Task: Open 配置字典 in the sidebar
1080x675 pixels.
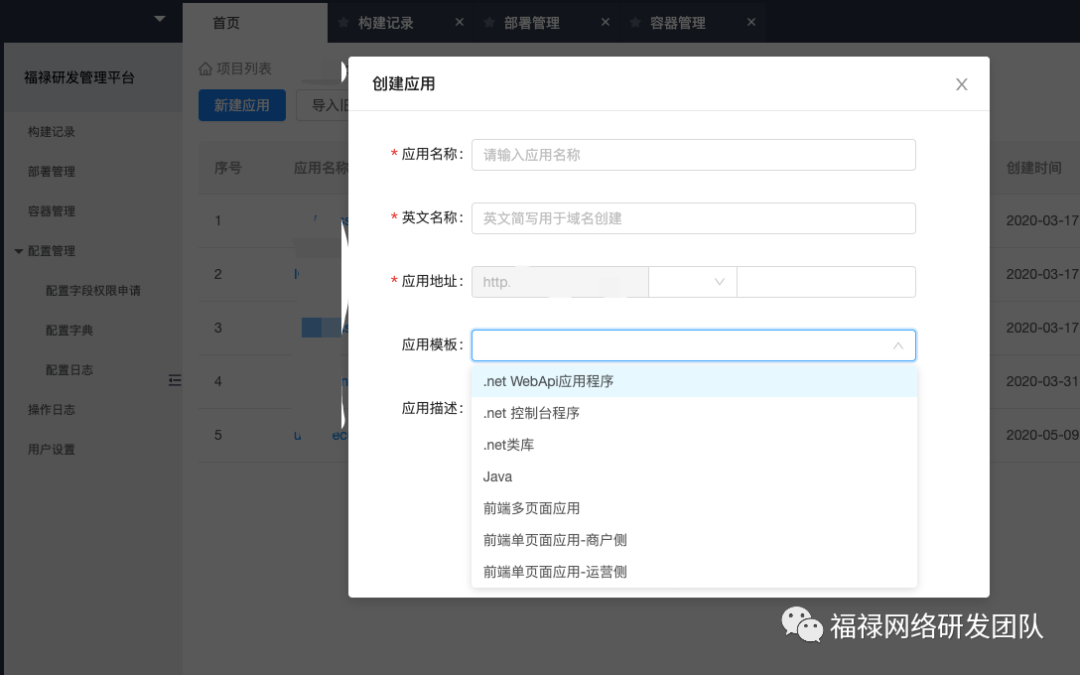Action: click(x=69, y=331)
